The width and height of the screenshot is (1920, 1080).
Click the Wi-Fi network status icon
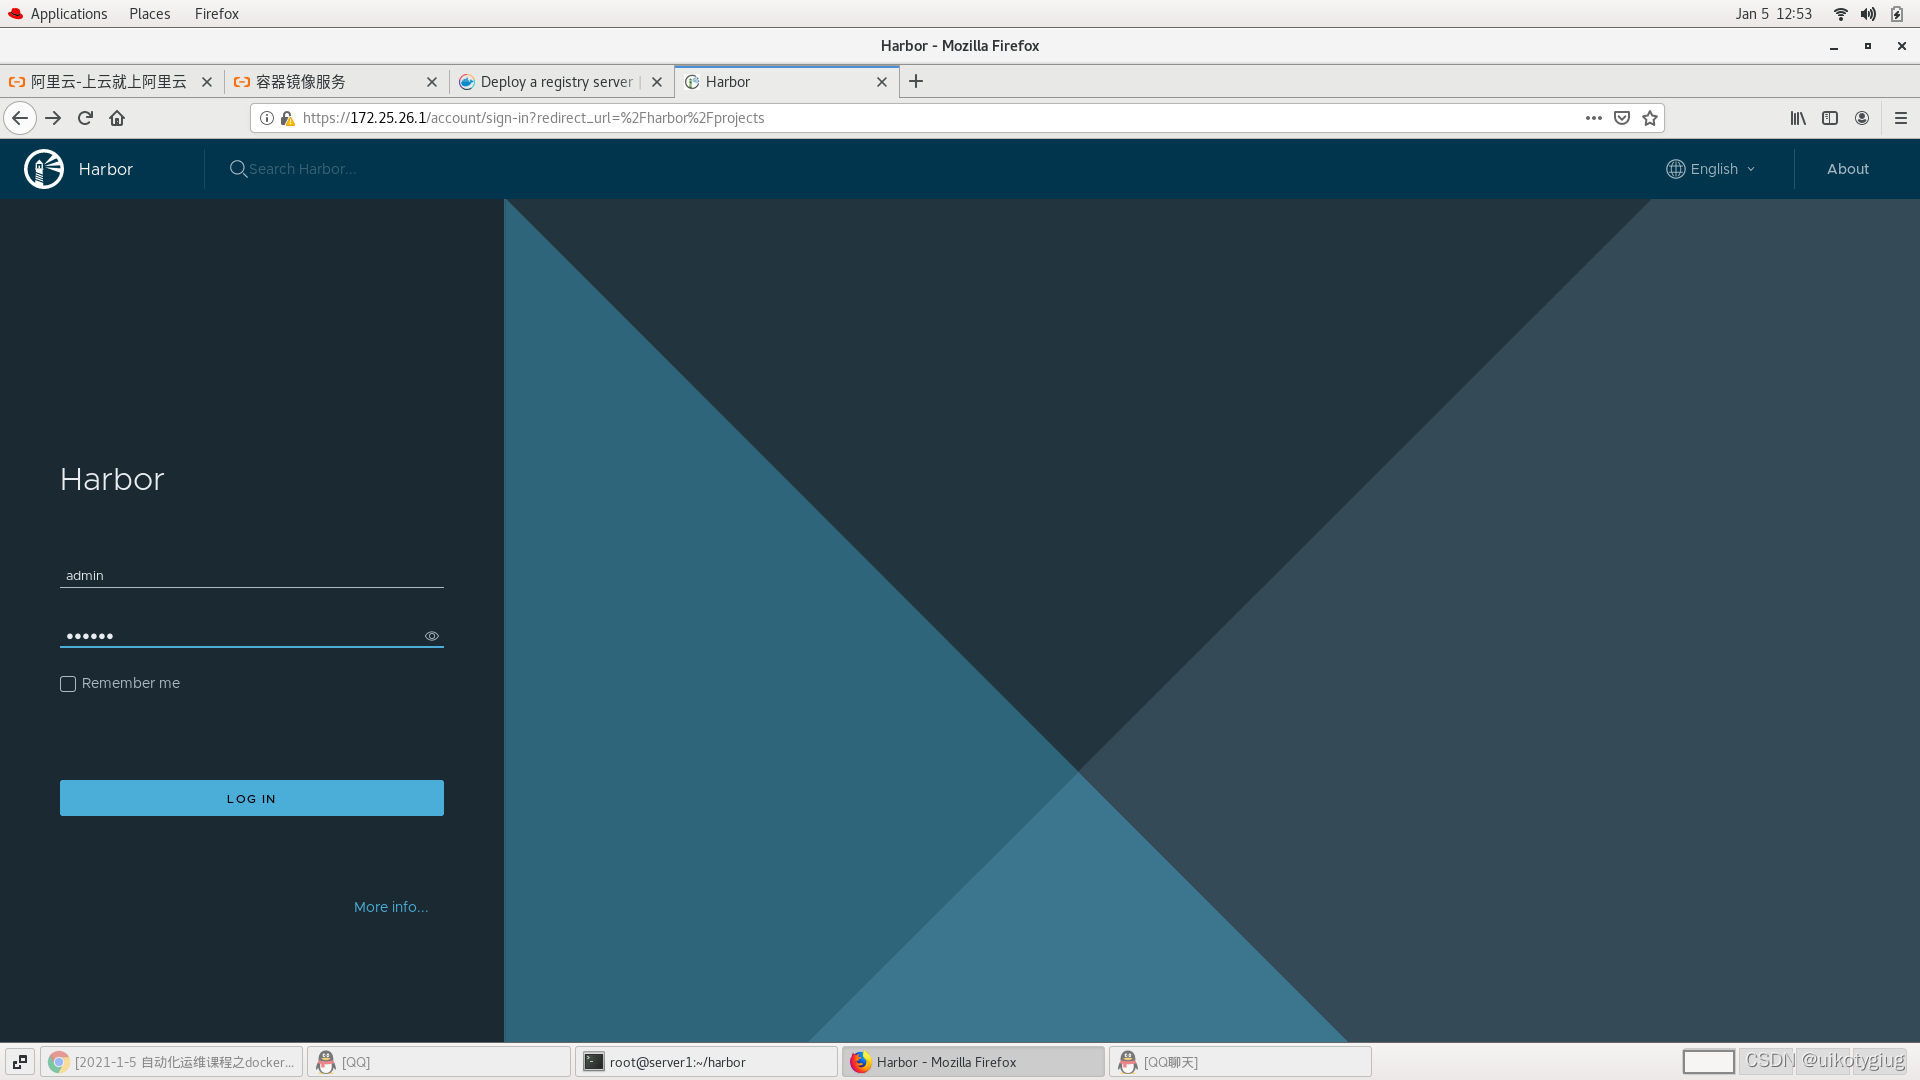(x=1840, y=14)
